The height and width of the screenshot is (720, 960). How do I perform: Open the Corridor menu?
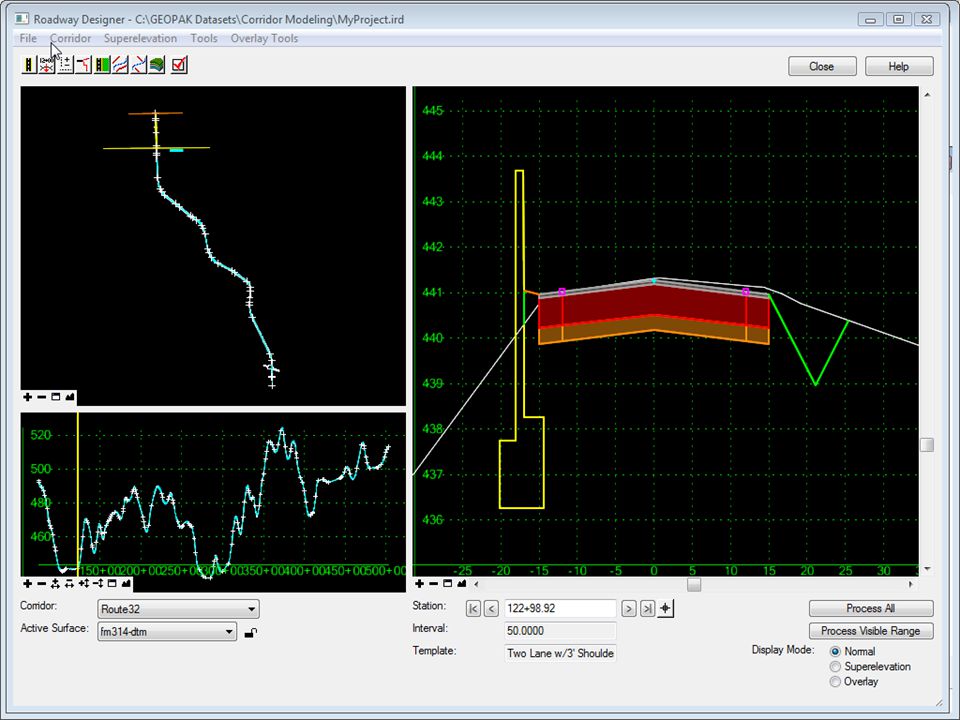tap(70, 38)
